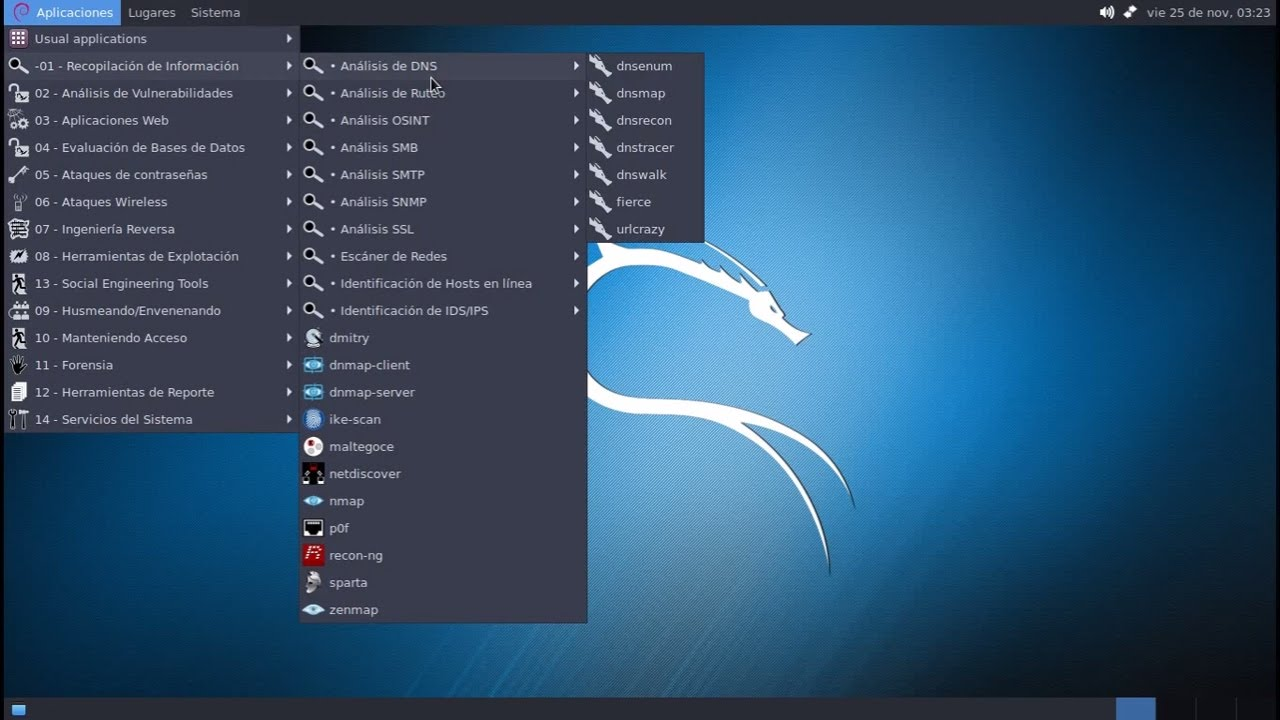Start maltegoce using its icon
Viewport: 1280px width, 720px height.
[x=314, y=447]
